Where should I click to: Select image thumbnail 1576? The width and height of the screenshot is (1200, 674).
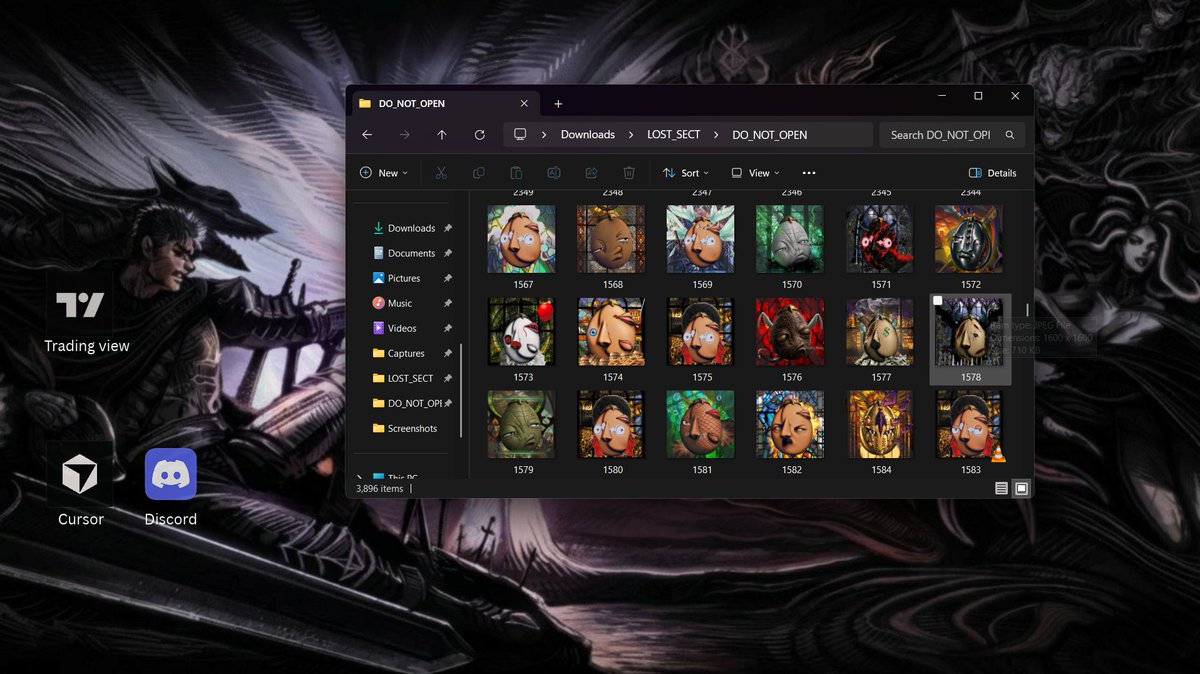pyautogui.click(x=791, y=332)
